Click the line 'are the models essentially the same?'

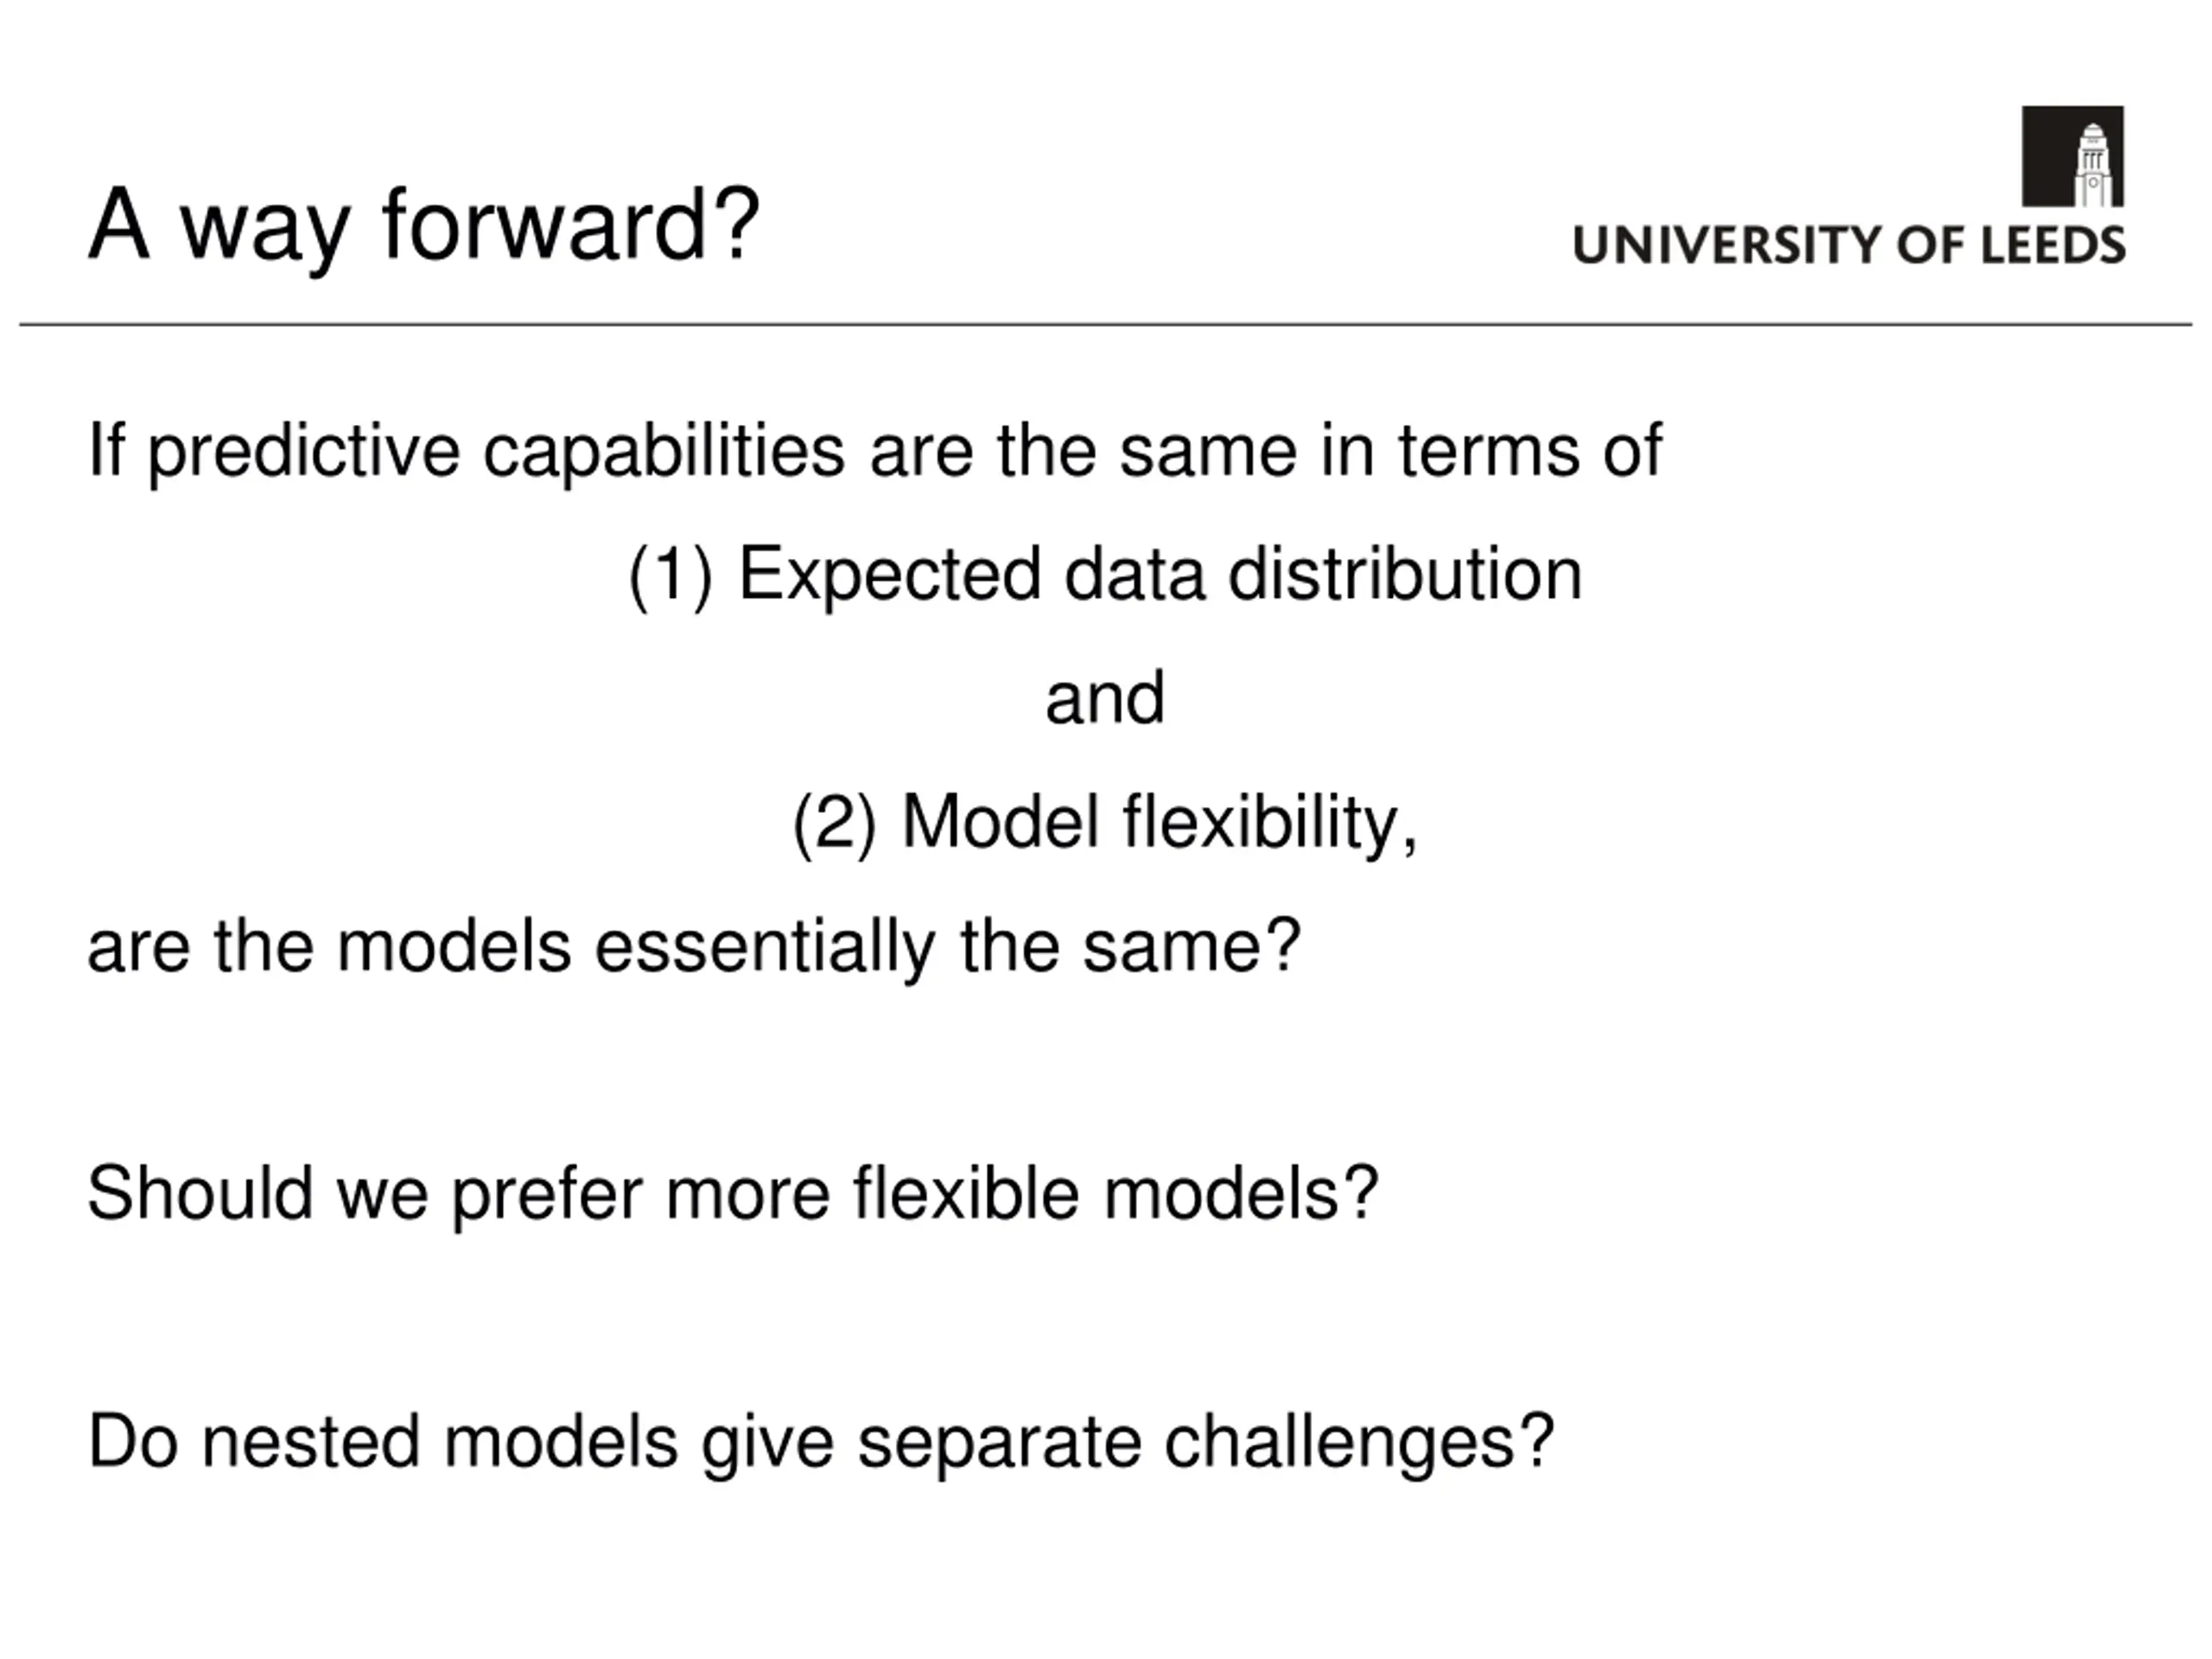(695, 947)
